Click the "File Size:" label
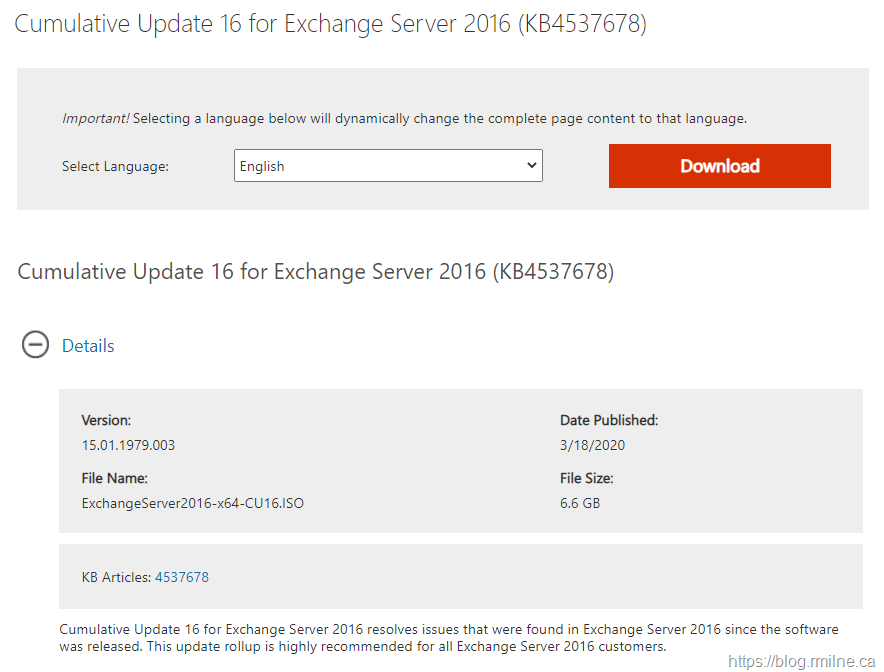The height and width of the screenshot is (672, 884). [x=586, y=478]
